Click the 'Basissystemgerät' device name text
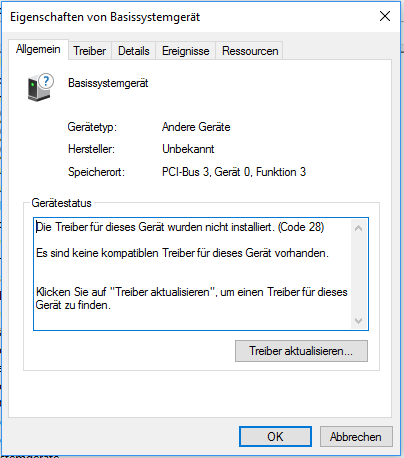 pos(108,83)
